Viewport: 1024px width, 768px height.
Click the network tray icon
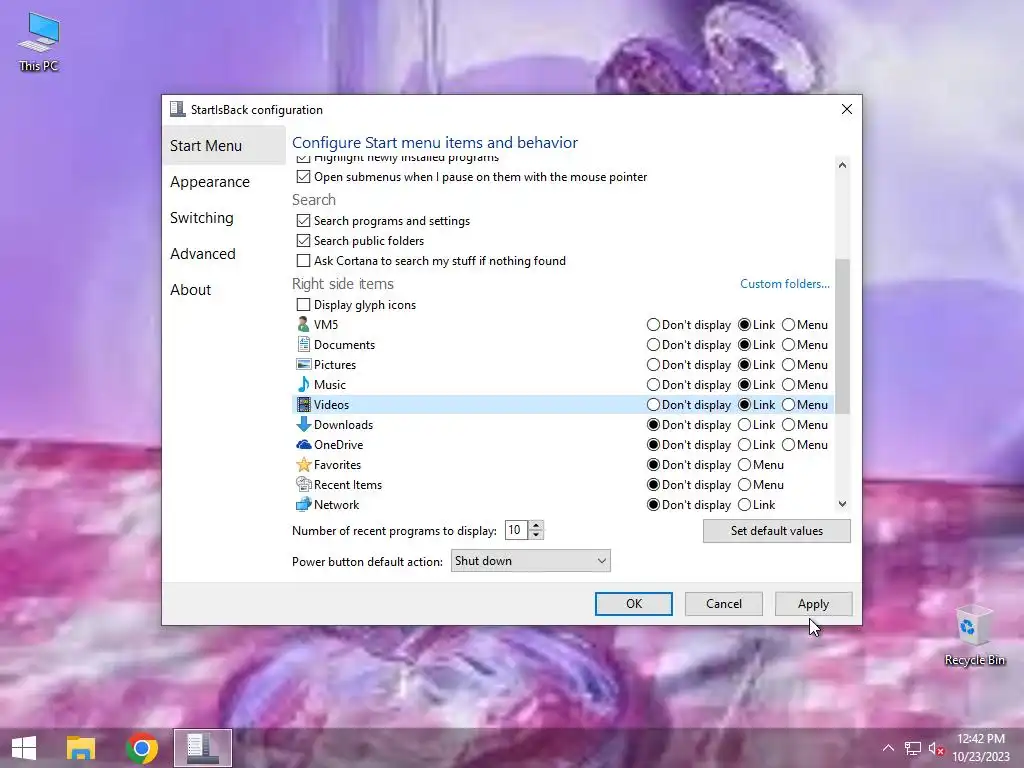[912, 748]
